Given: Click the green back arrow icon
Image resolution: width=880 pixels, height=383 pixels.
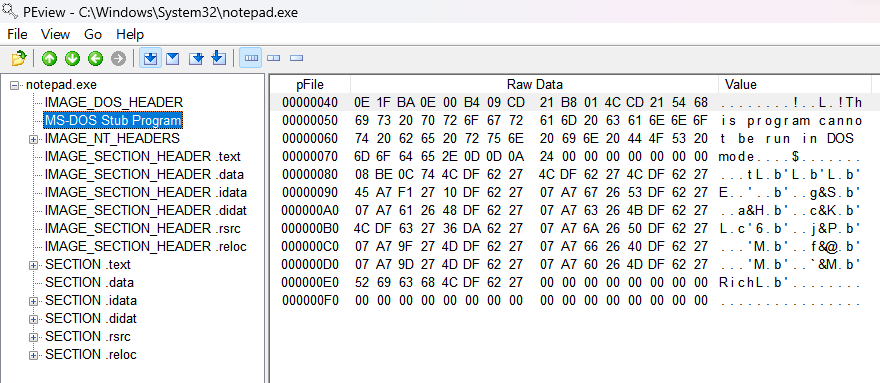Looking at the screenshot, I should click(x=95, y=58).
